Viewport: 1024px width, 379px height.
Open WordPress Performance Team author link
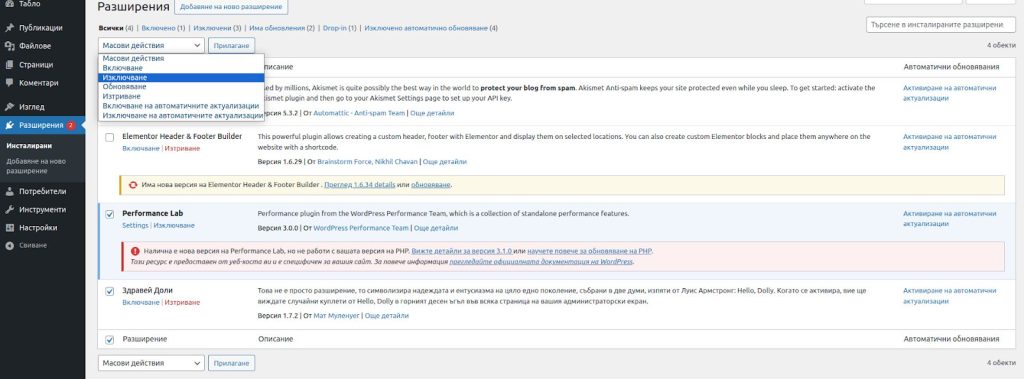pyautogui.click(x=361, y=228)
